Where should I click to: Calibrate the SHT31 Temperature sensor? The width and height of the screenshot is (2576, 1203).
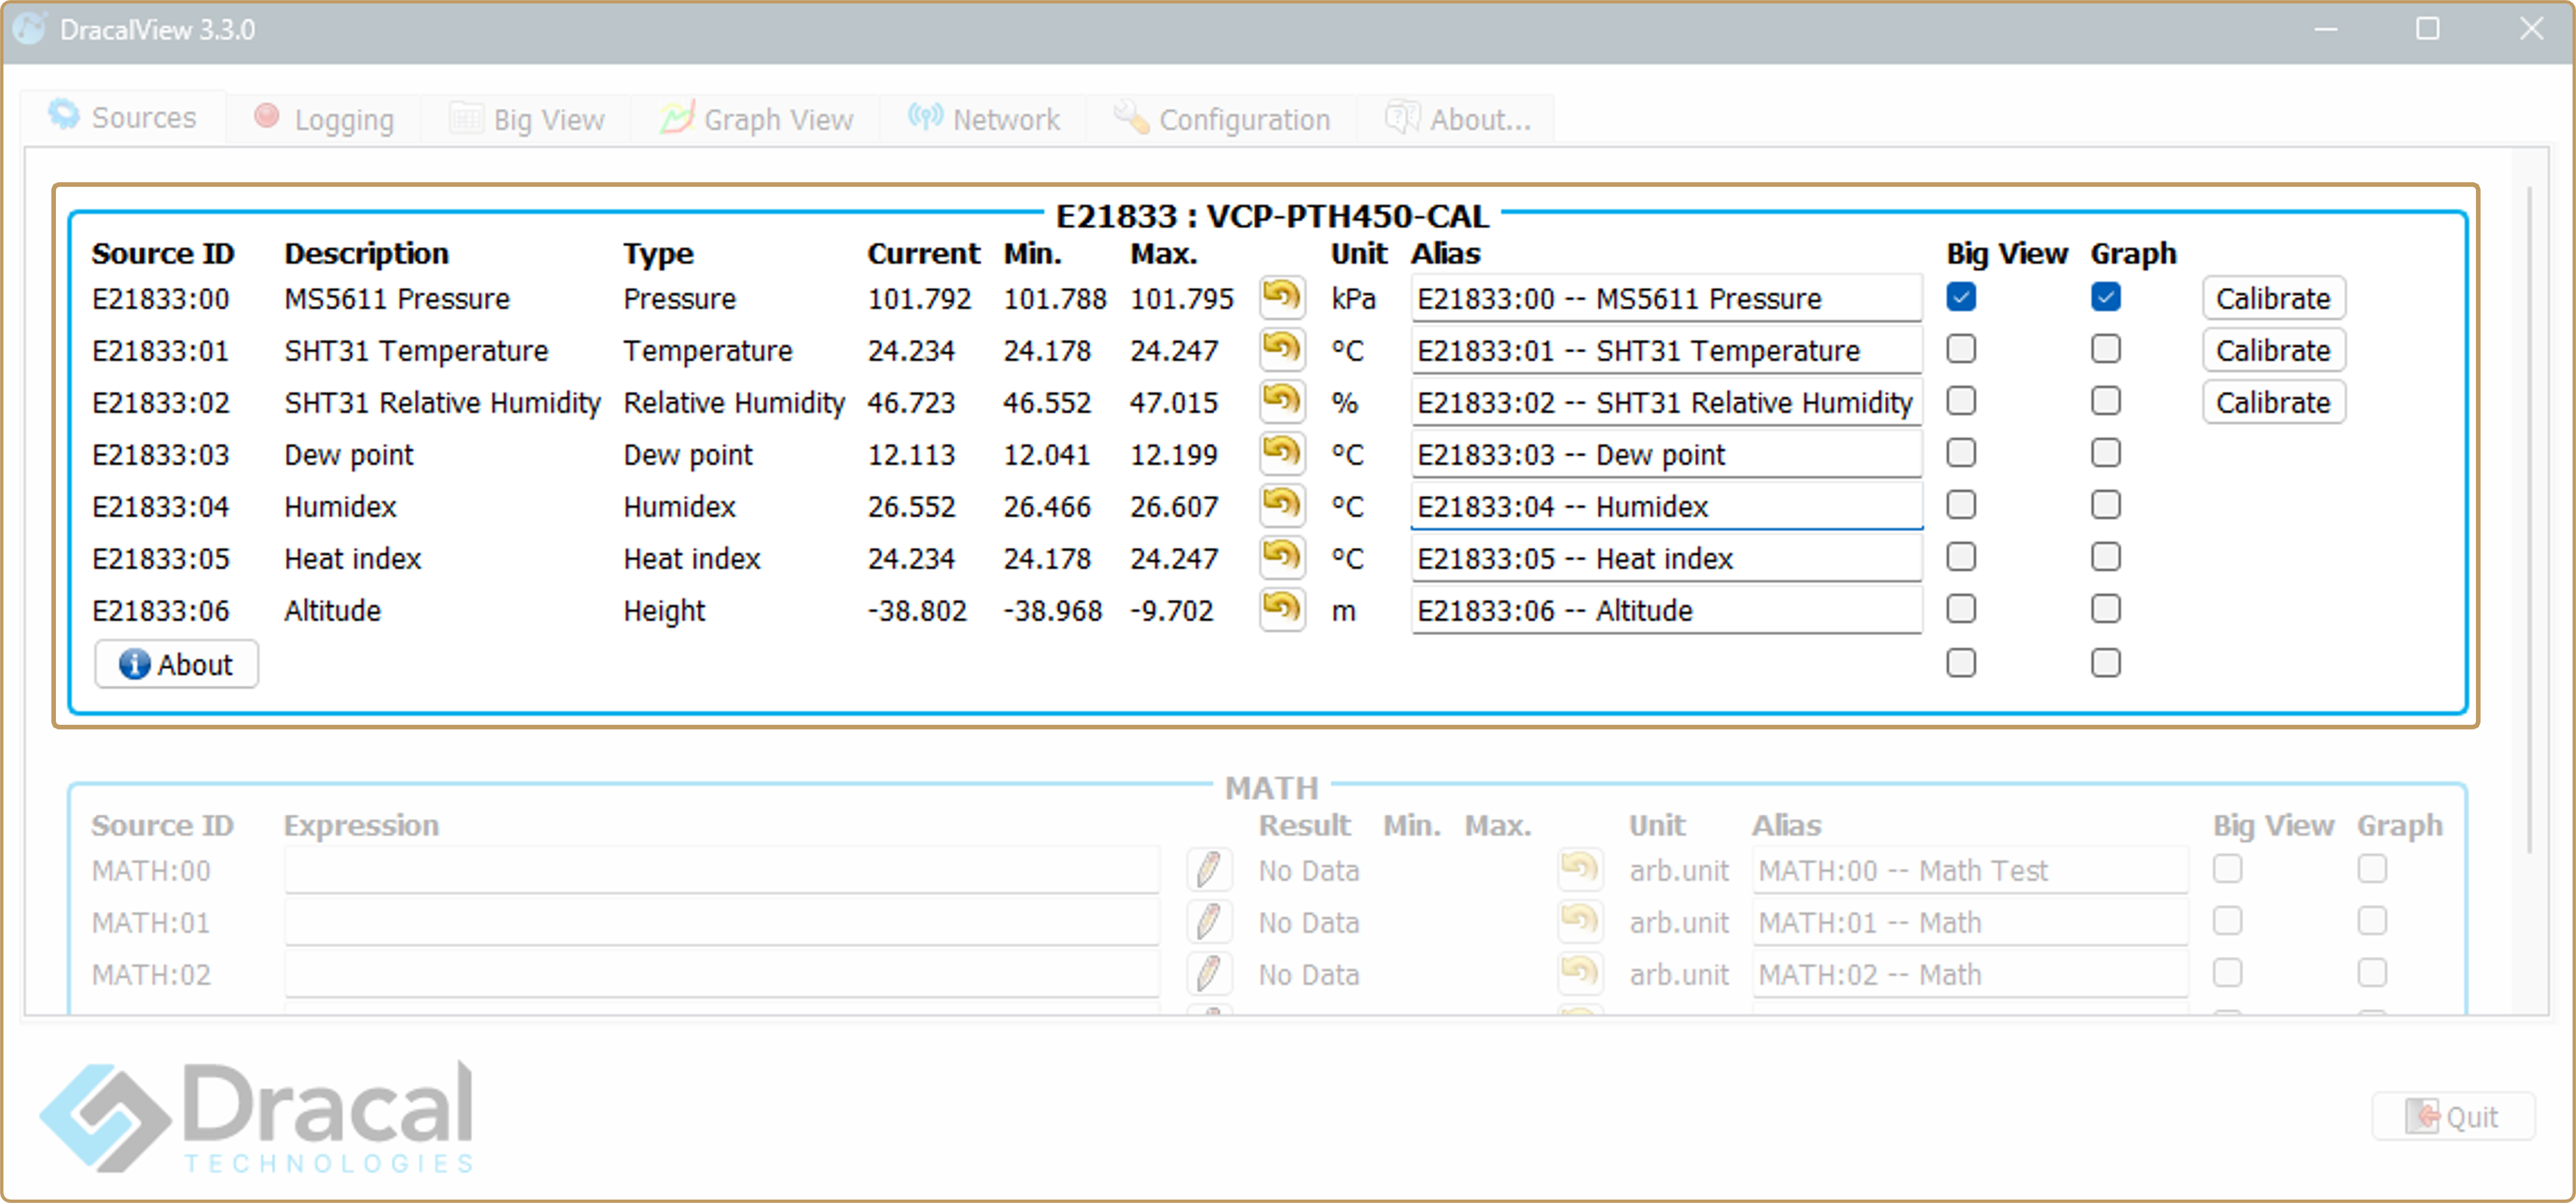tap(2273, 350)
